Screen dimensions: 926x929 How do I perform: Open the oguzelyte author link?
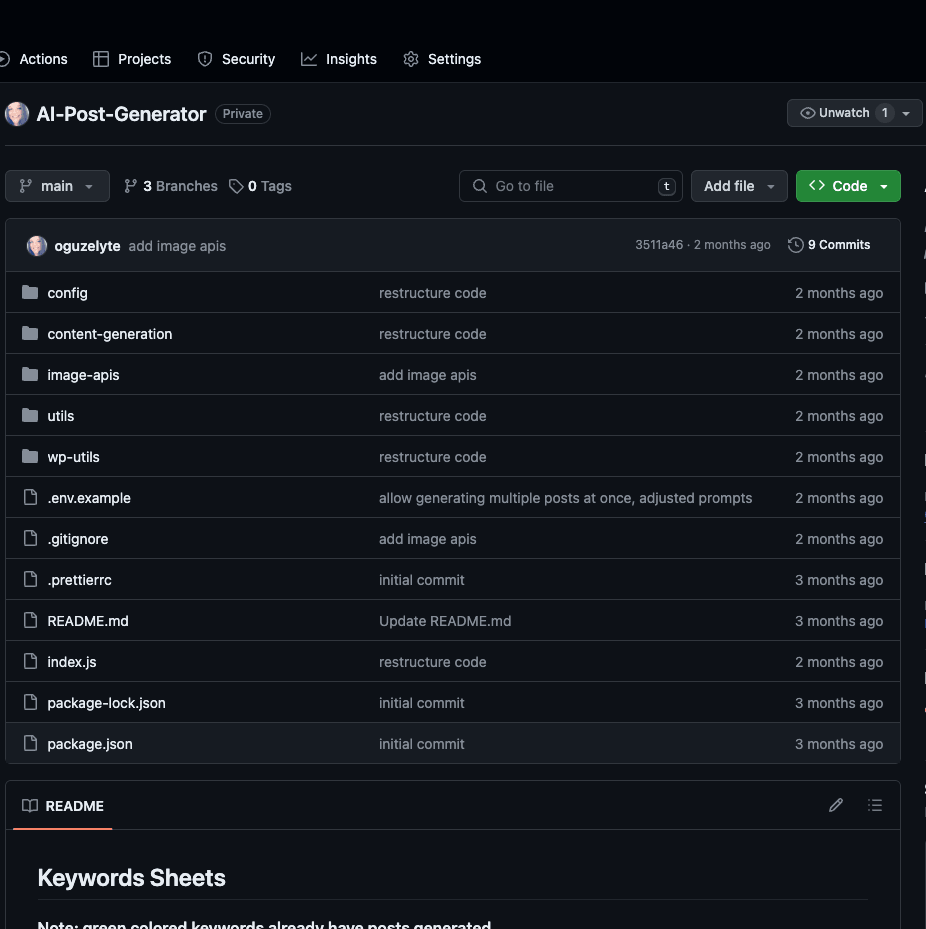coord(87,246)
